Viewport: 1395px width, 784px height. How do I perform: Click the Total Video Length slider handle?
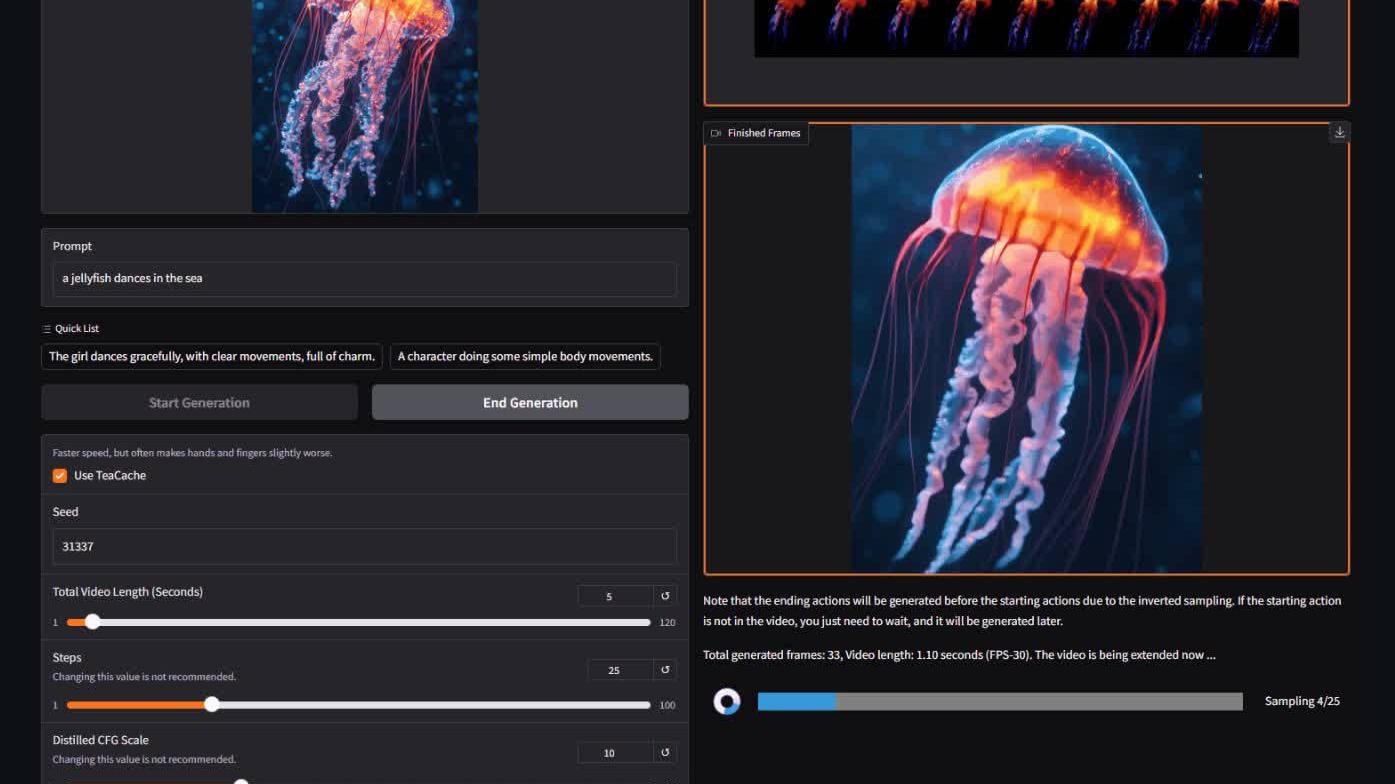[x=93, y=622]
